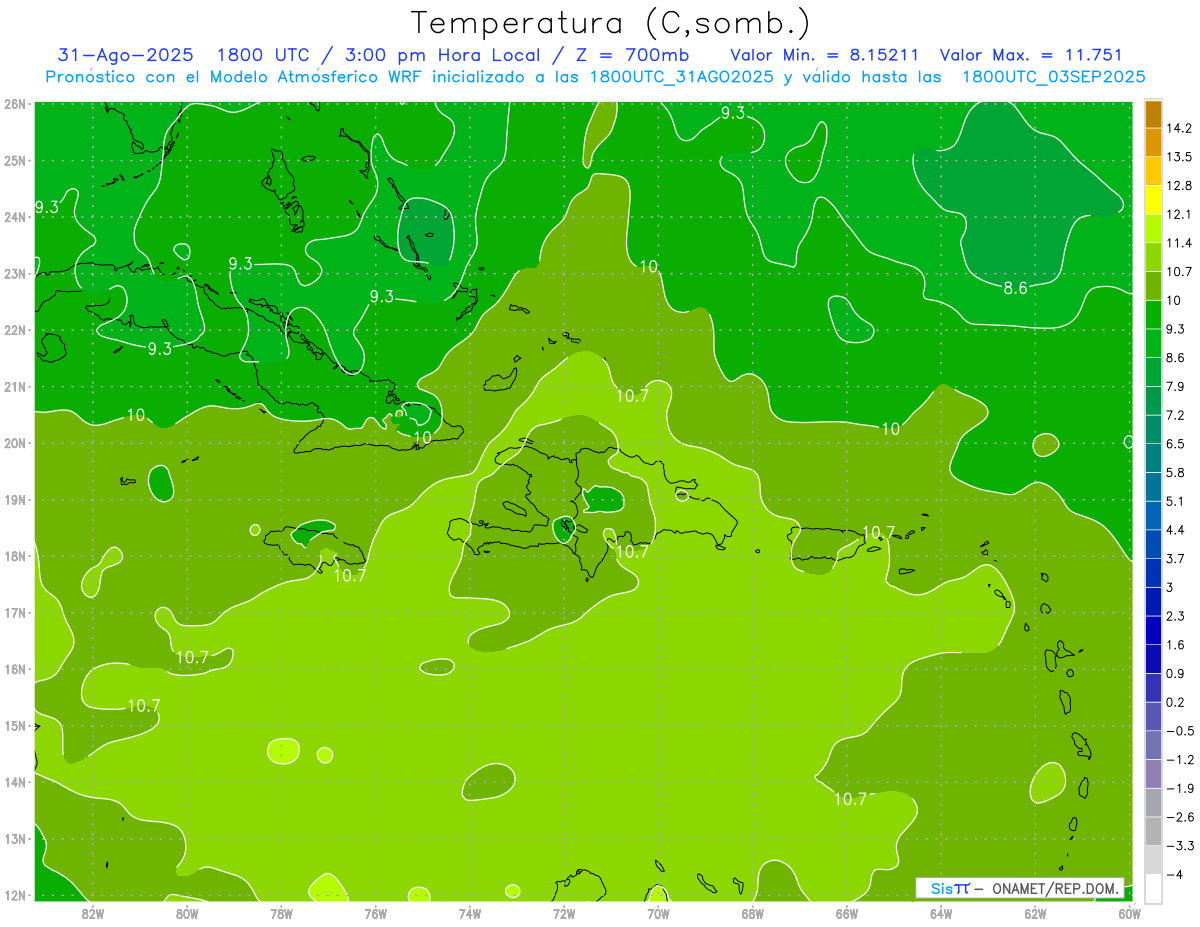The height and width of the screenshot is (927, 1200).
Task: Click the purple swatch between -1.2 and -1.9
Action: tap(1153, 773)
